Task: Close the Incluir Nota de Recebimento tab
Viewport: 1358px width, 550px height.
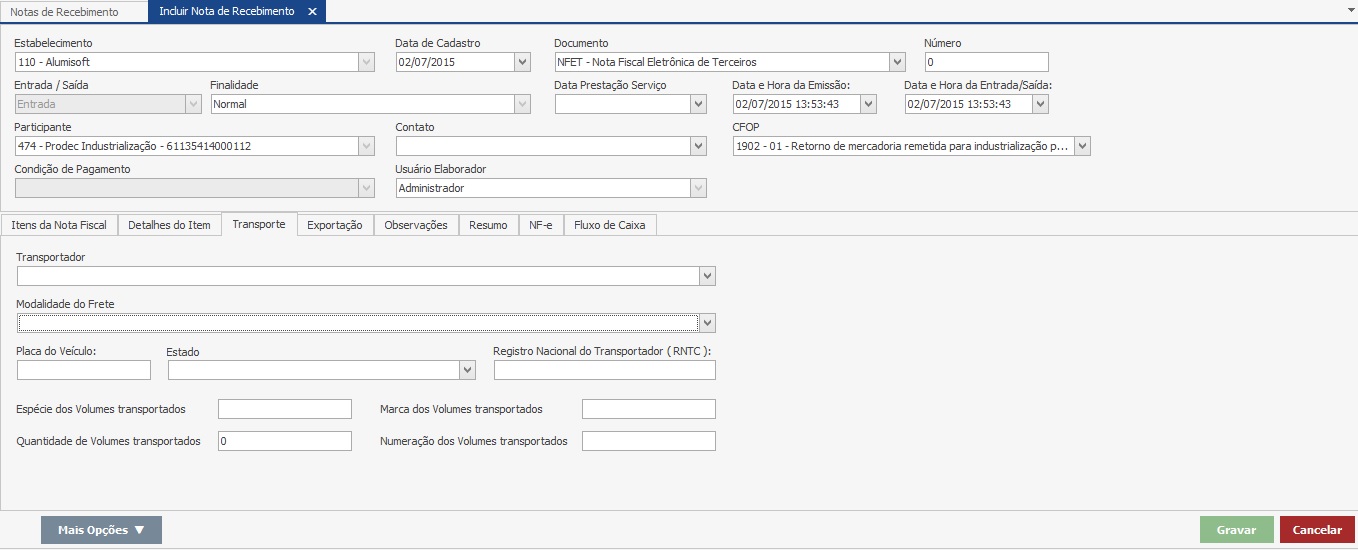Action: click(x=312, y=12)
